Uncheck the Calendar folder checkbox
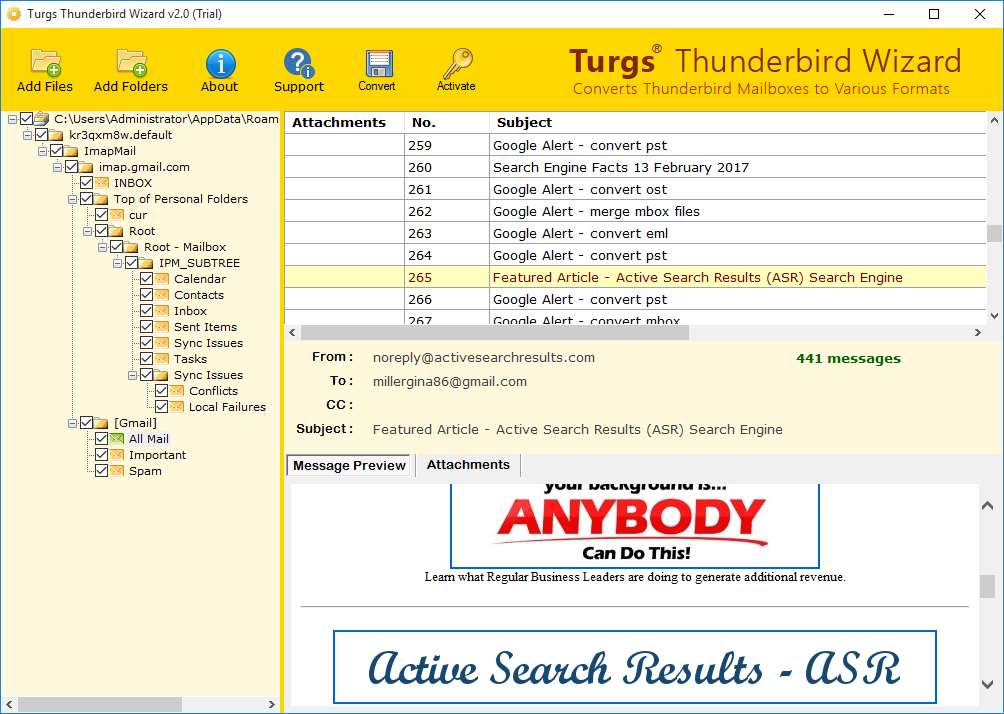 (x=147, y=279)
